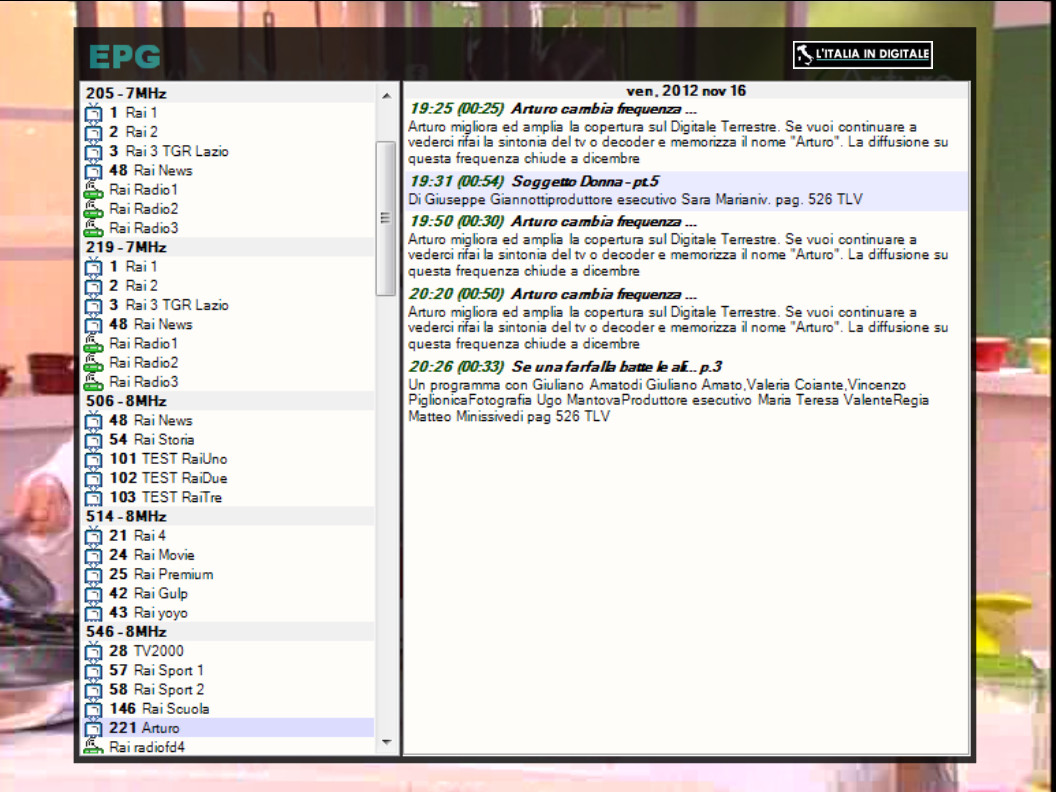
Task: Click the TV icon beside Rai Storia
Action: 93,440
